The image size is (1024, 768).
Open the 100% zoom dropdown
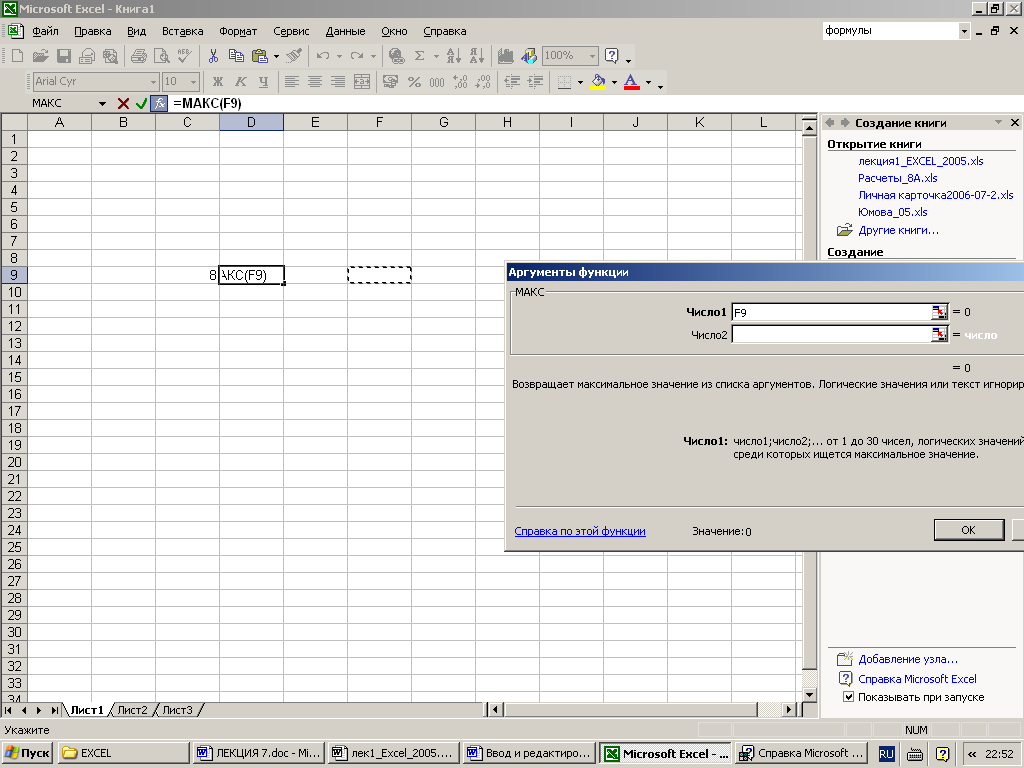pyautogui.click(x=592, y=56)
